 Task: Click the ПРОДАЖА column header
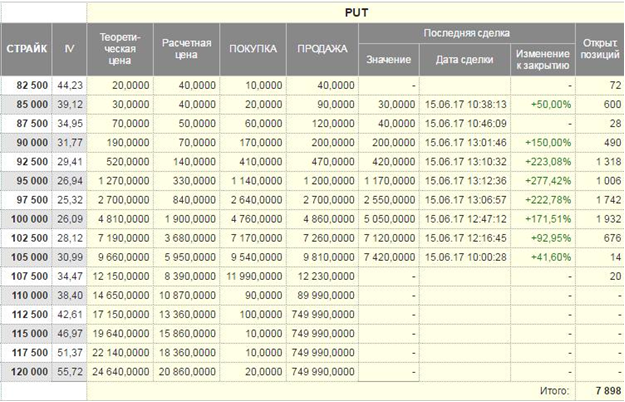[321, 49]
